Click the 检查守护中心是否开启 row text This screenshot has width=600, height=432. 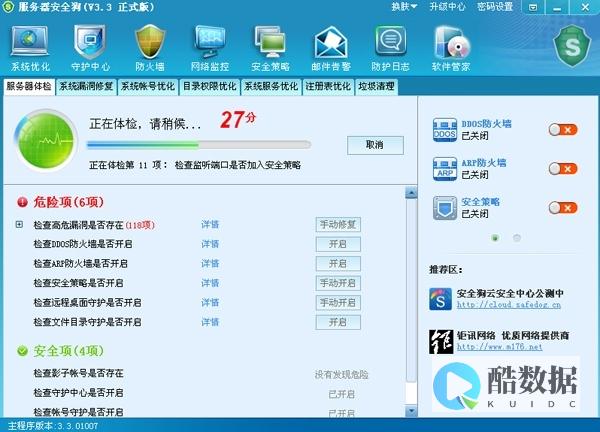[x=78, y=393]
